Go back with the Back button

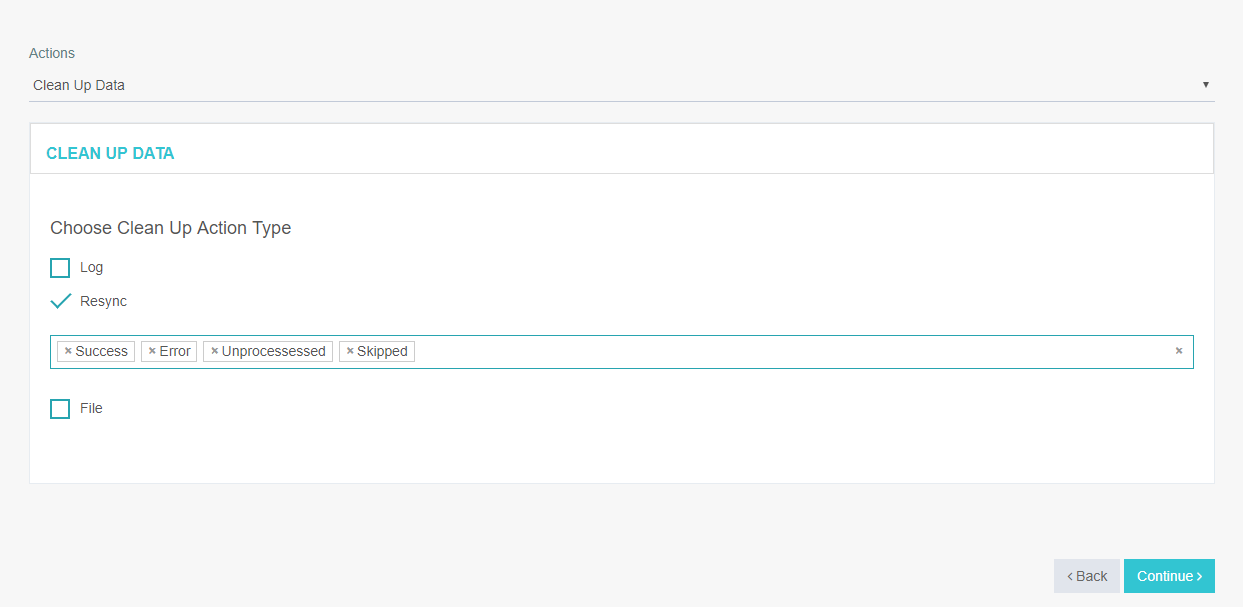pyautogui.click(x=1087, y=576)
